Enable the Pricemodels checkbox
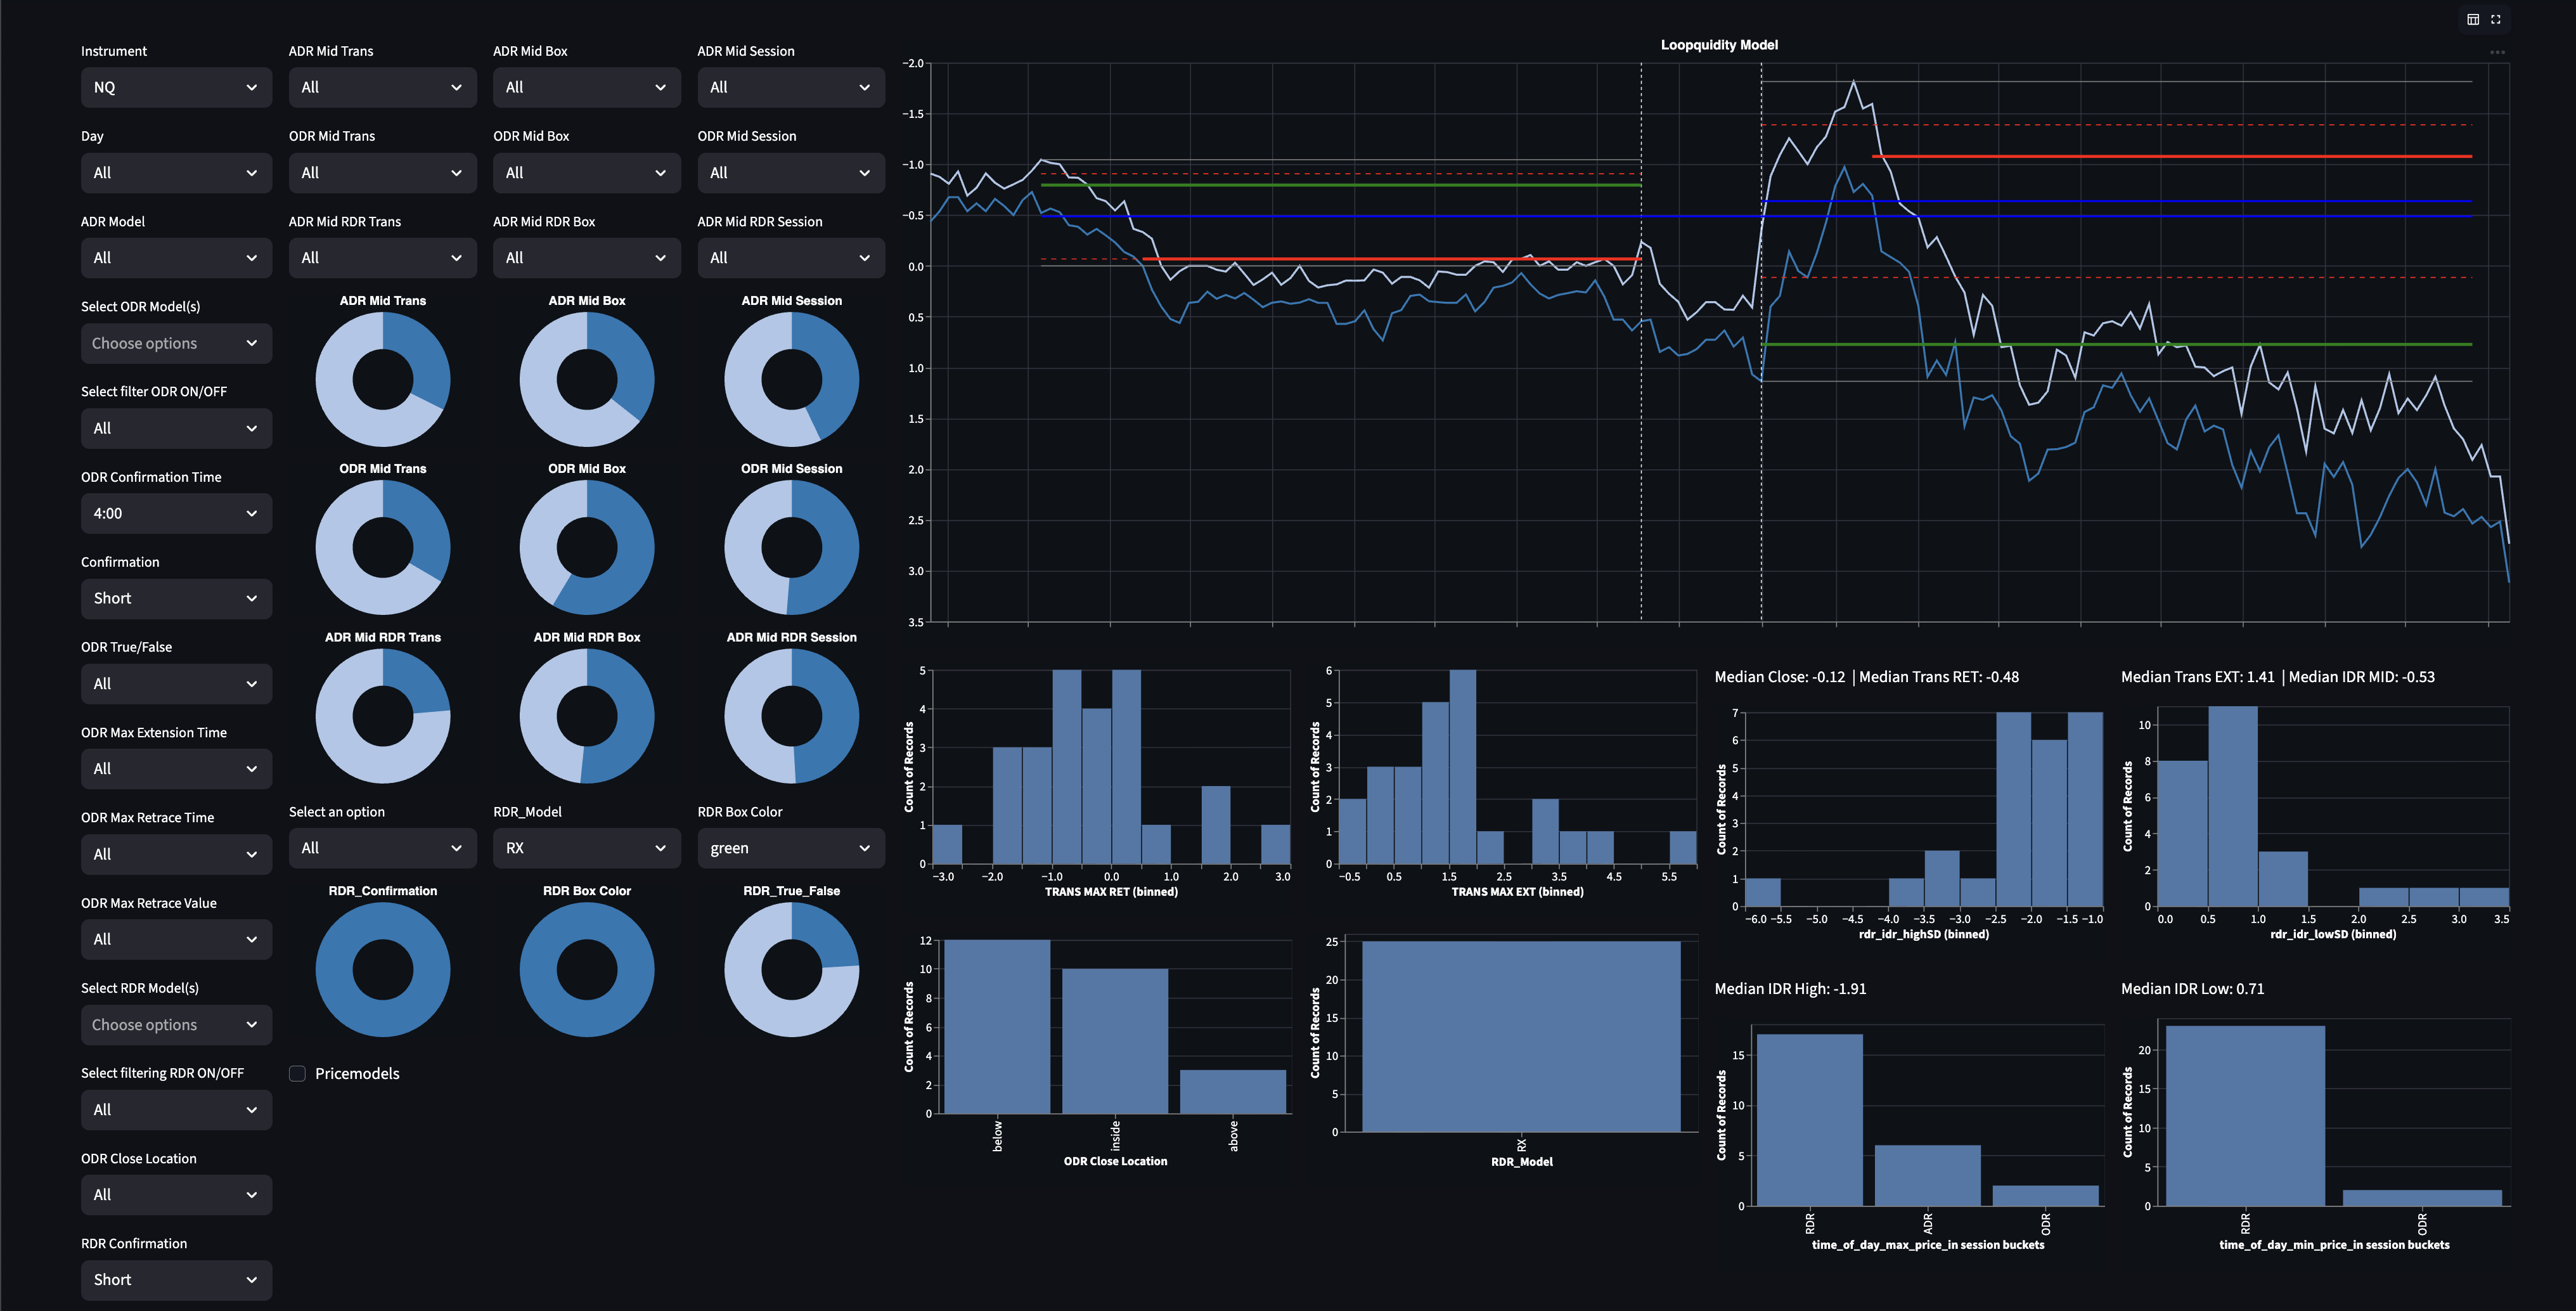 (x=297, y=1073)
